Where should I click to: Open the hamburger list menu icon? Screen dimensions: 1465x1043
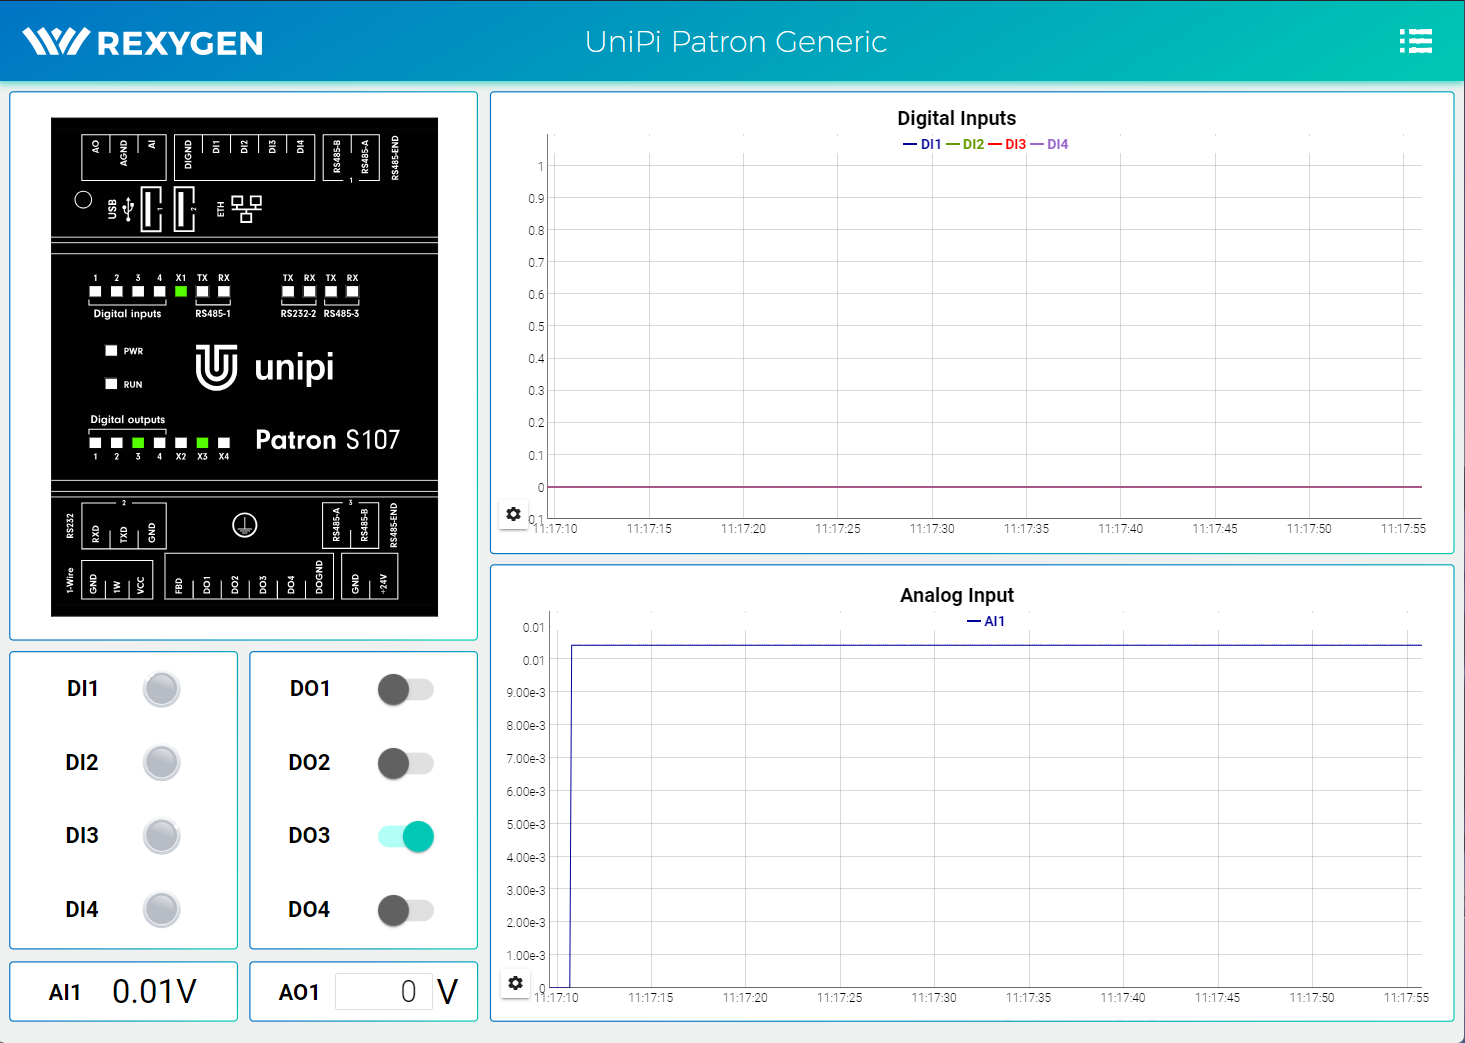point(1416,41)
